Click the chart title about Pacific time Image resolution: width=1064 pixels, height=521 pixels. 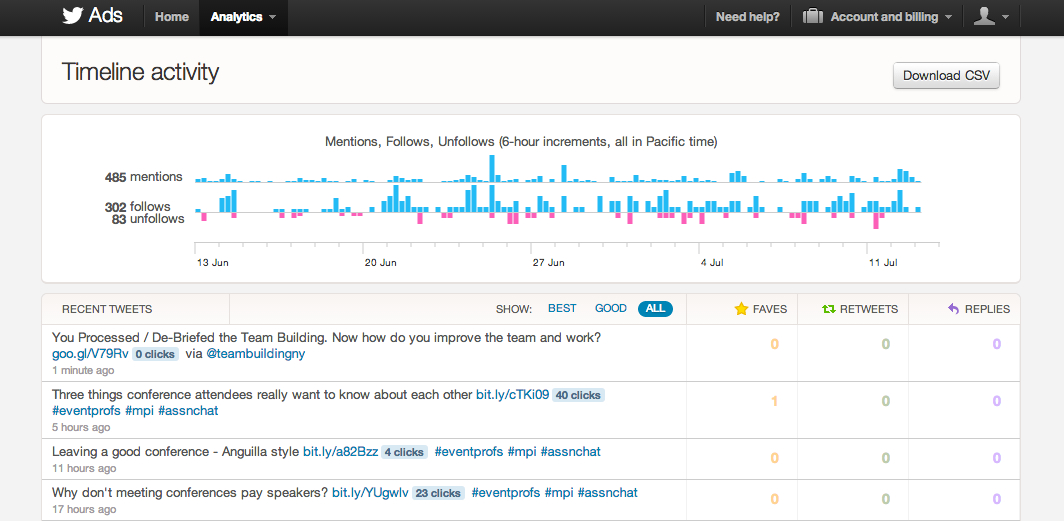pyautogui.click(x=521, y=142)
